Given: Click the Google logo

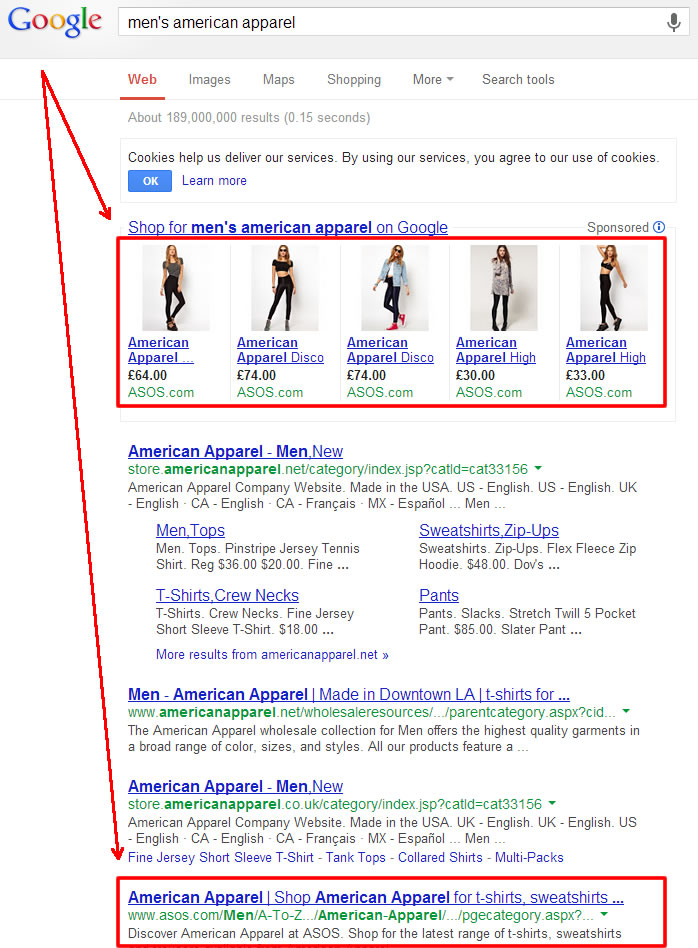Looking at the screenshot, I should tap(54, 22).
